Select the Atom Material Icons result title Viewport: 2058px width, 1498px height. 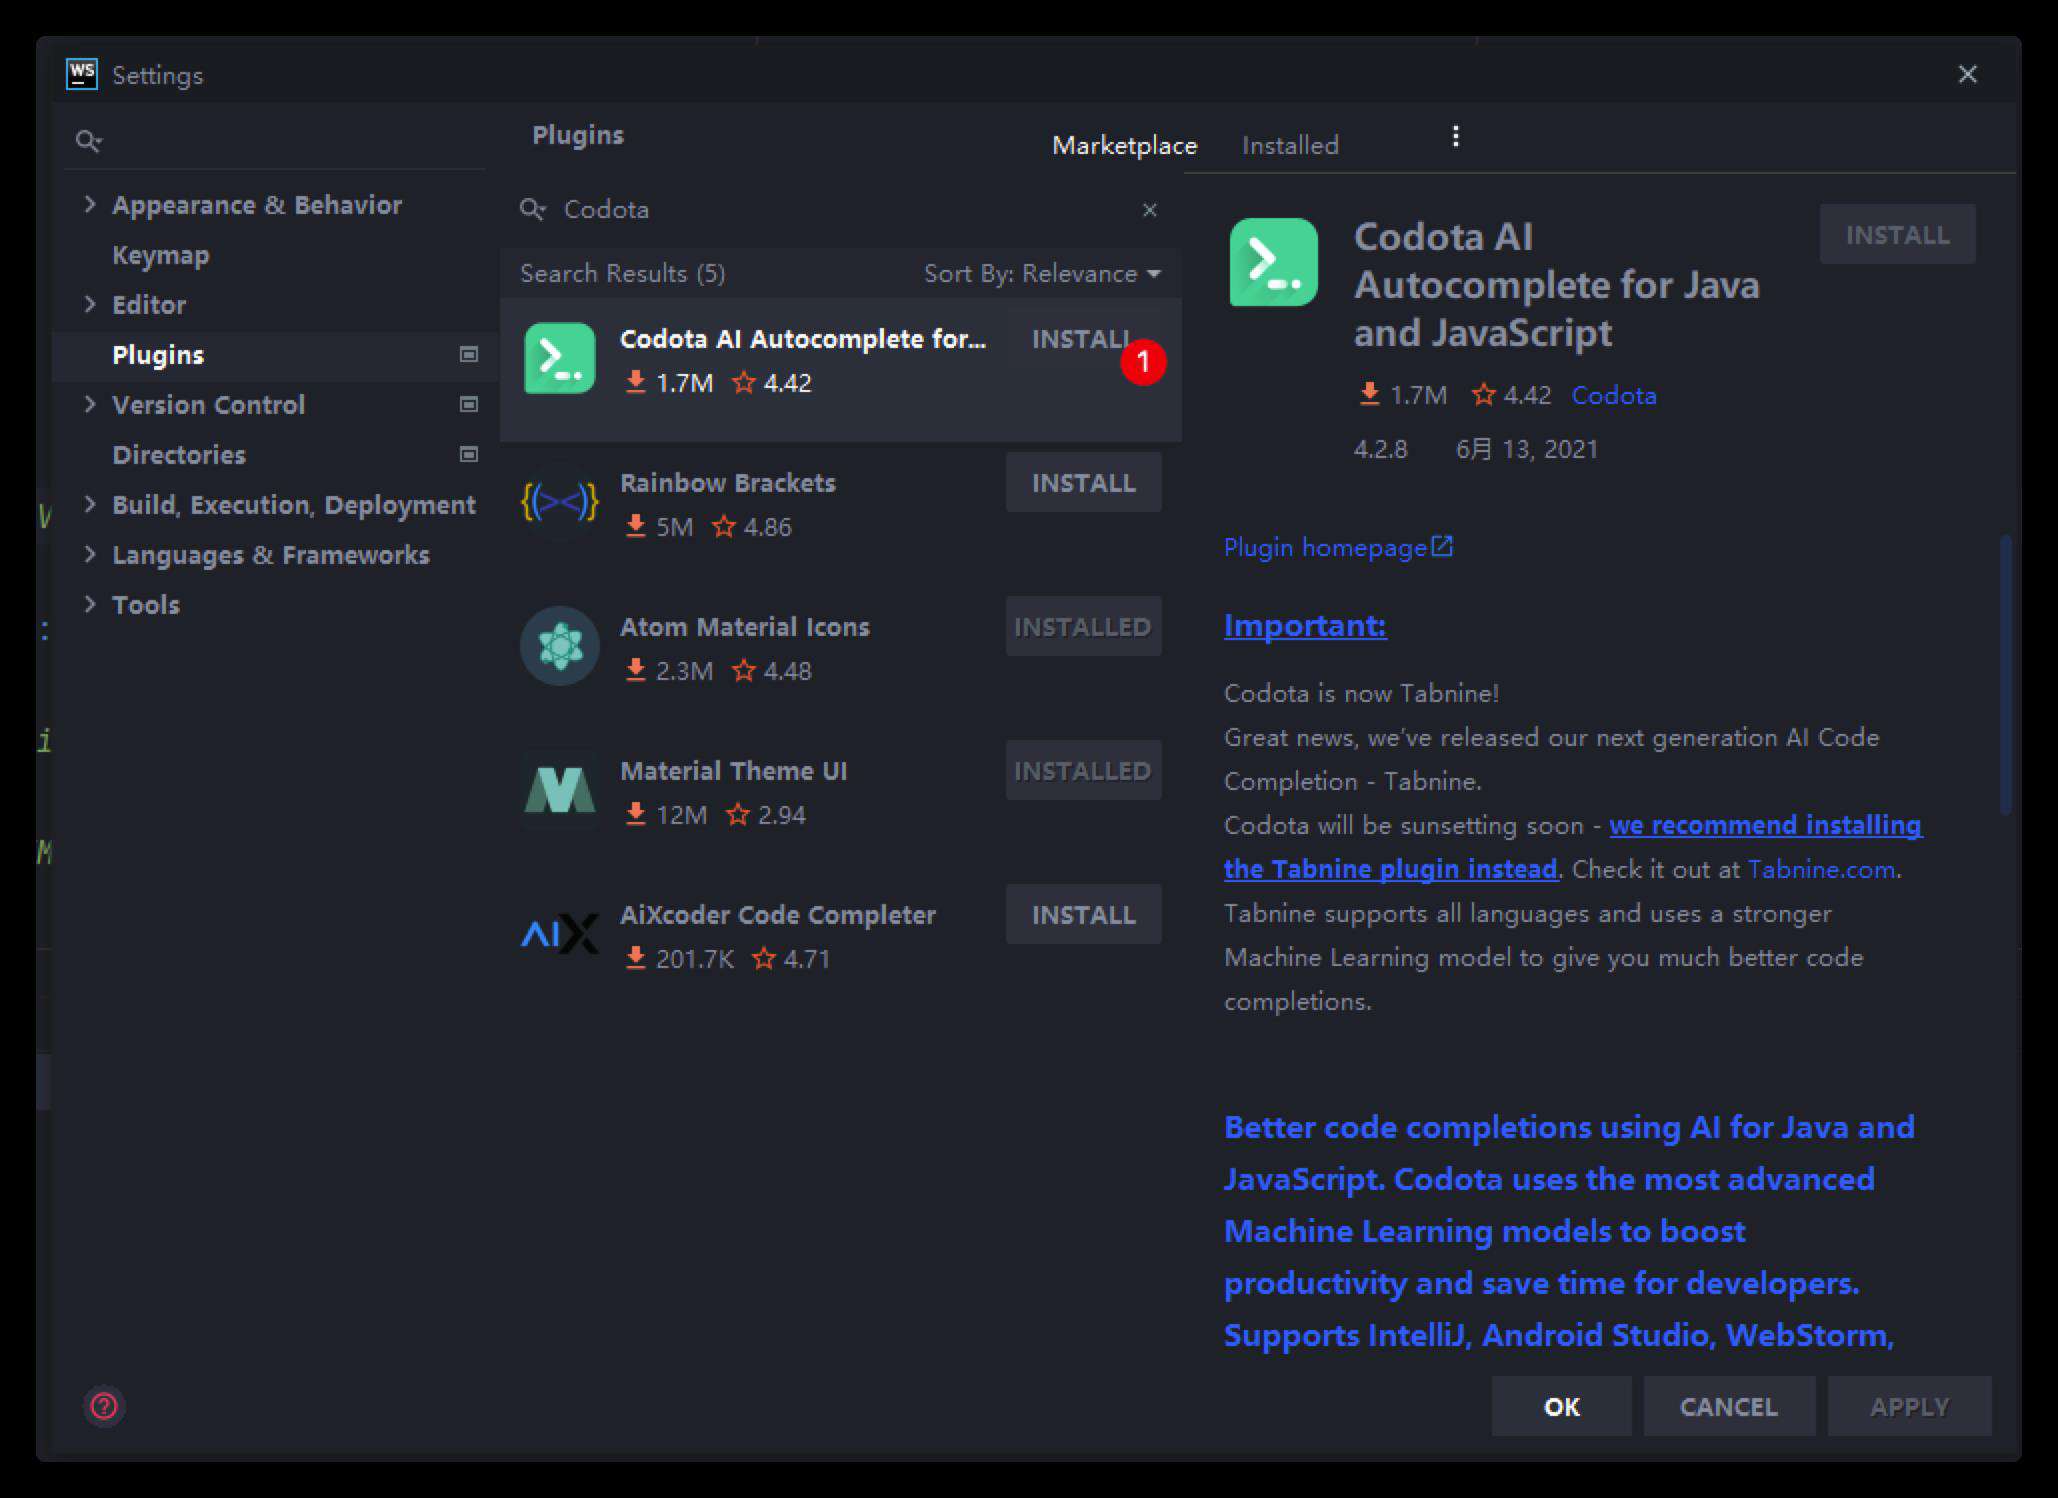click(744, 626)
